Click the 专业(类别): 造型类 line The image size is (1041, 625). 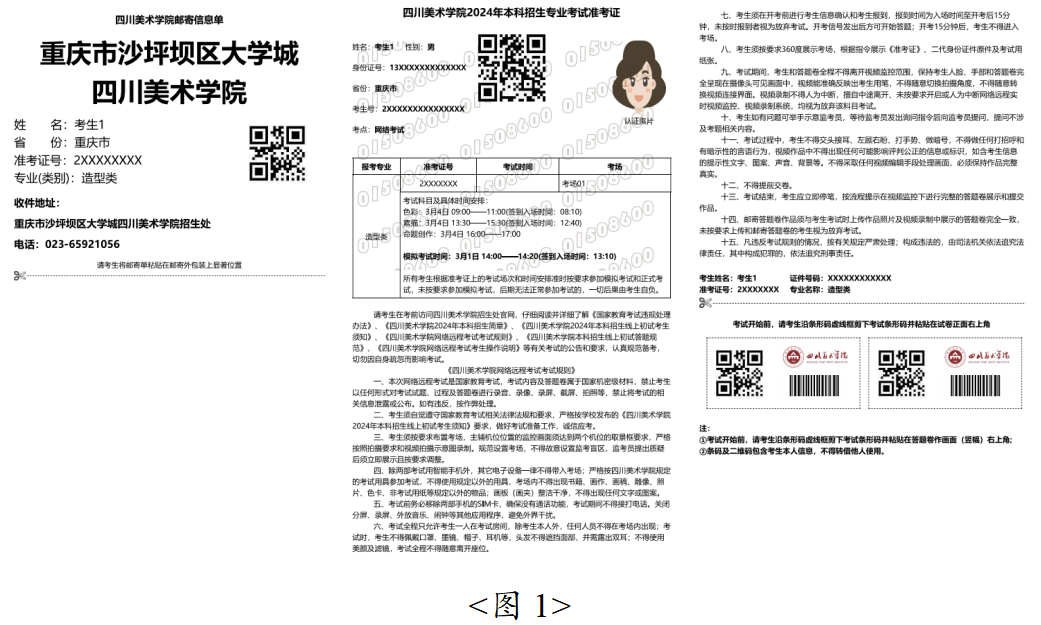tap(66, 178)
